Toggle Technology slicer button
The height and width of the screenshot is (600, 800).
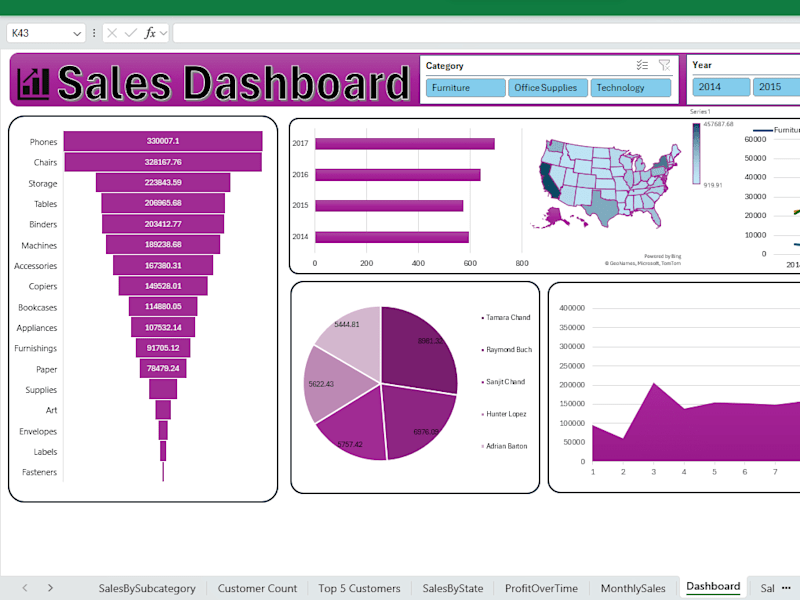tap(631, 88)
